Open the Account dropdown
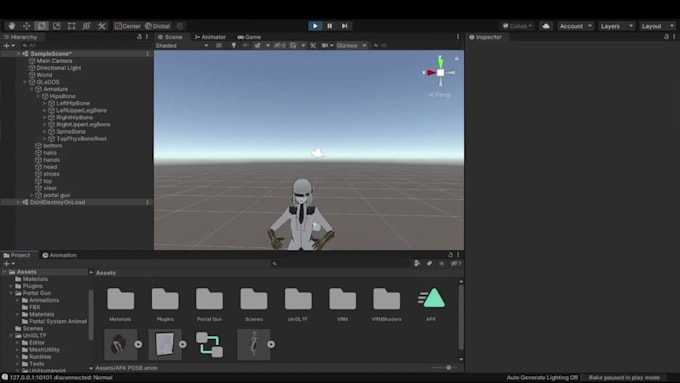Viewport: 680px width, 383px height. [x=575, y=26]
